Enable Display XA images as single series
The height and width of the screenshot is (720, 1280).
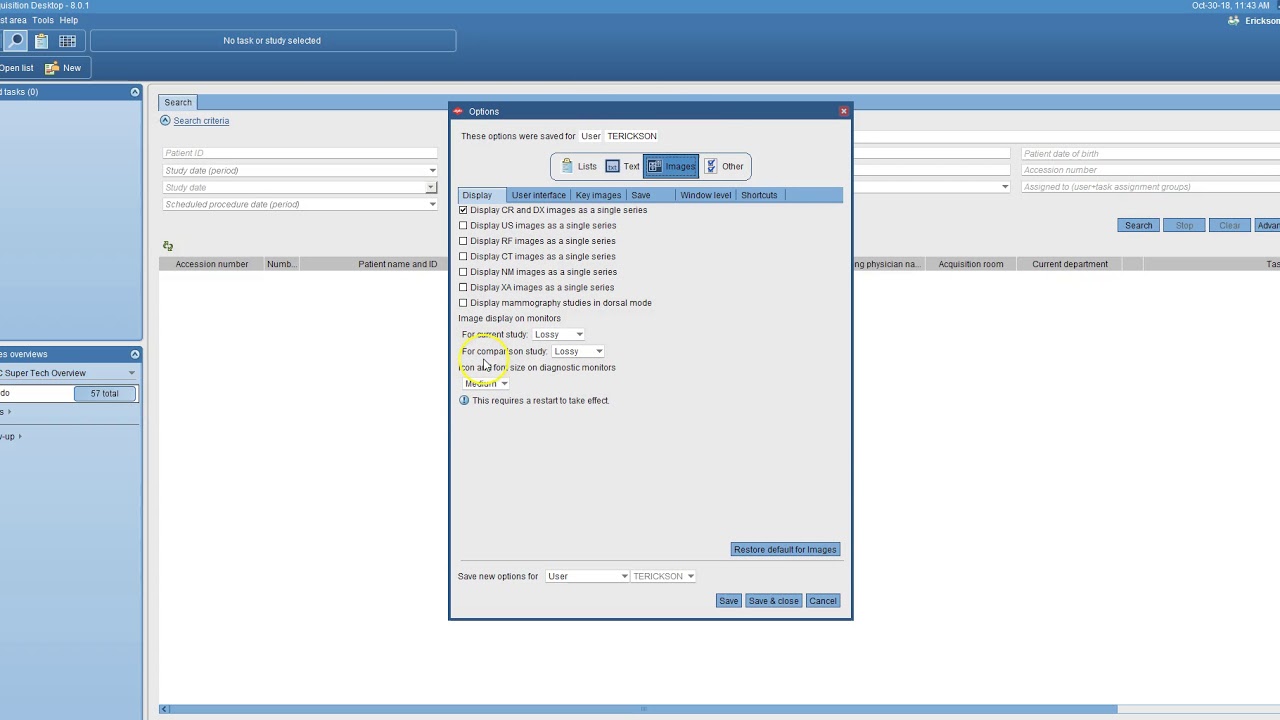(463, 288)
